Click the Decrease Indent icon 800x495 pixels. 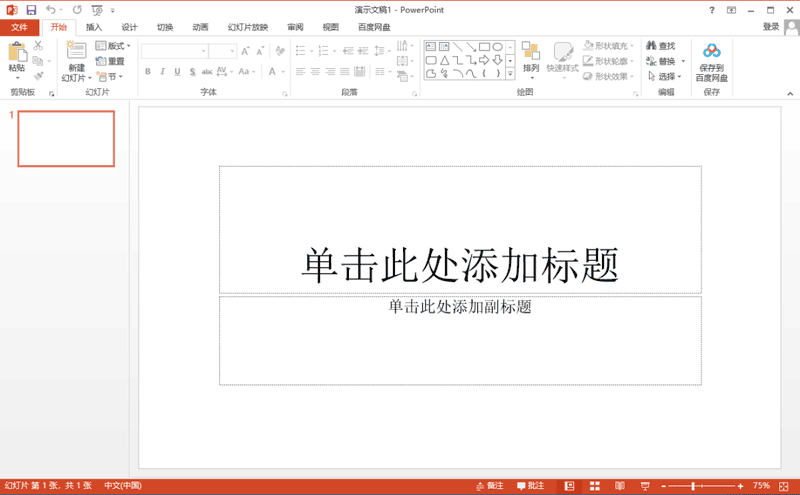click(348, 51)
